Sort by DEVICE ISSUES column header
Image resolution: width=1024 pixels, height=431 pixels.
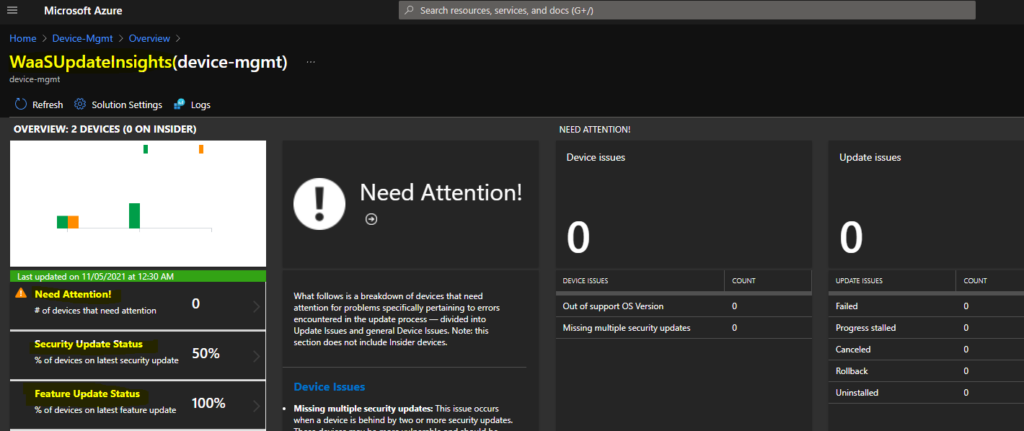click(585, 281)
